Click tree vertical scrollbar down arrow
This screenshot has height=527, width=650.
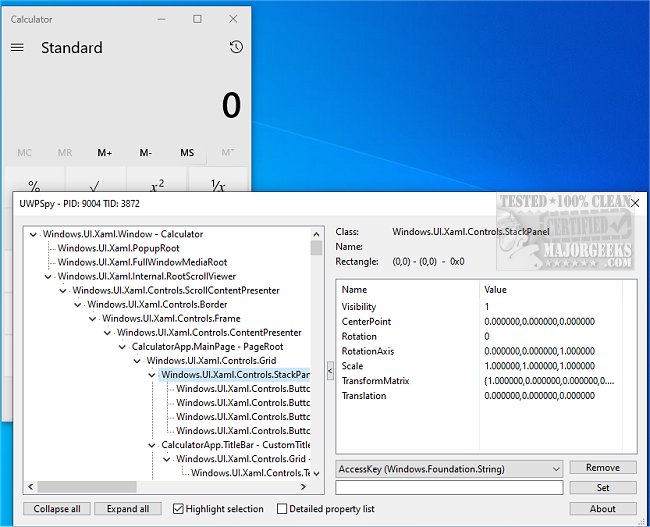pyautogui.click(x=316, y=474)
